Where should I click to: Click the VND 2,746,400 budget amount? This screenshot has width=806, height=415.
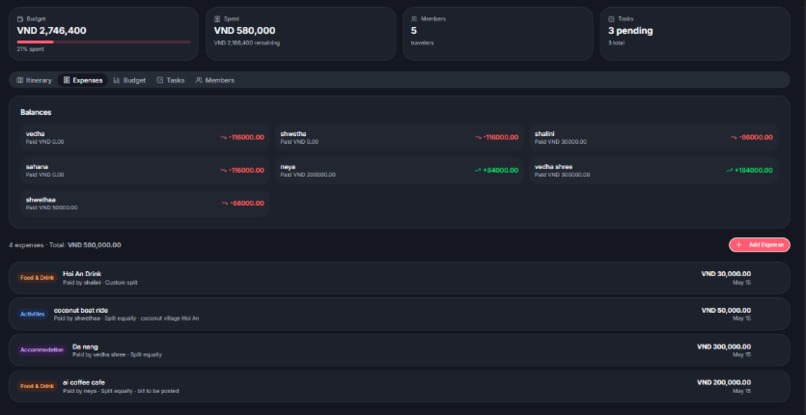click(51, 31)
